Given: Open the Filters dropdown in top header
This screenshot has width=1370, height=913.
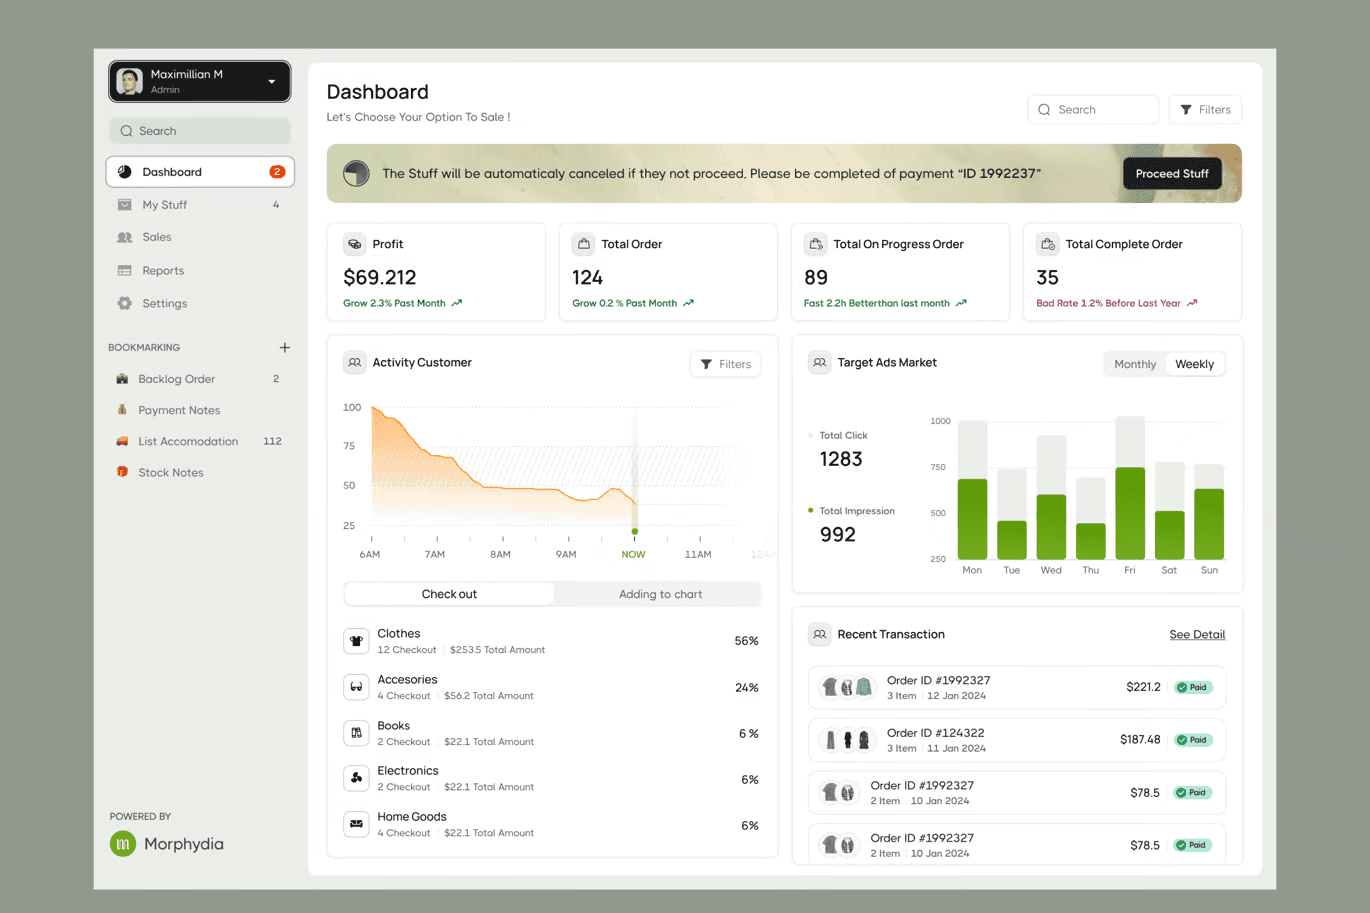Looking at the screenshot, I should point(1205,110).
